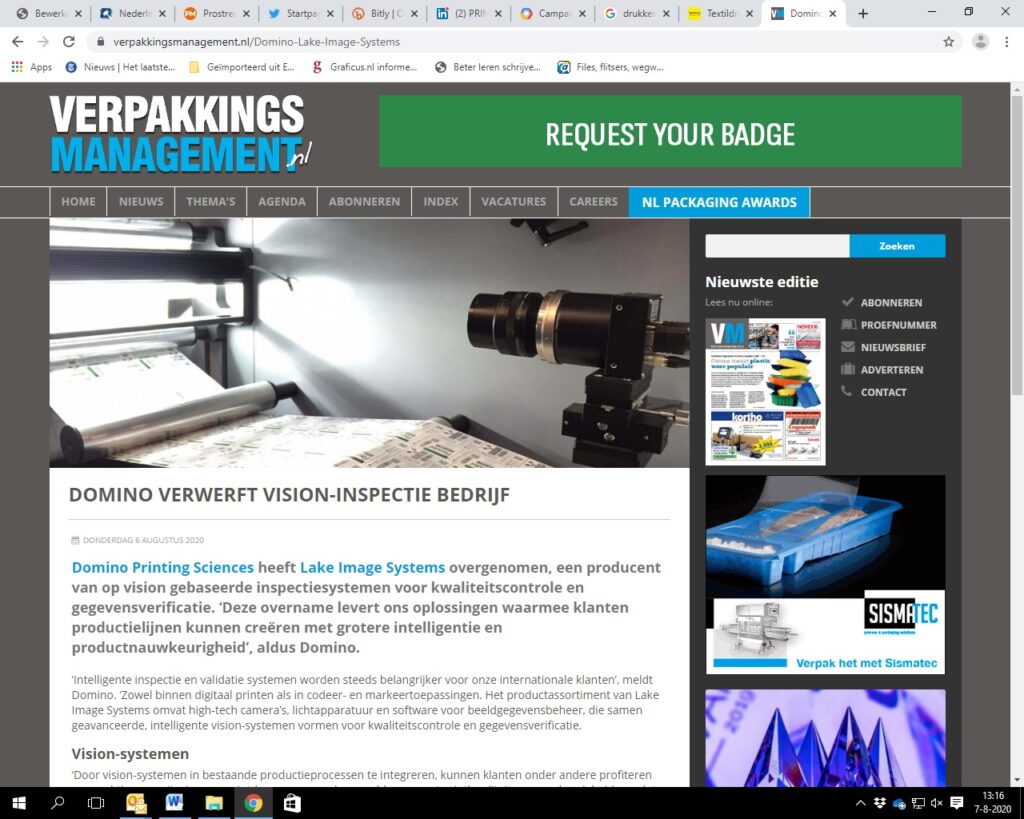Screen dimensions: 1024x819
Task: Open the Domino Printing Sciences link
Action: click(163, 567)
